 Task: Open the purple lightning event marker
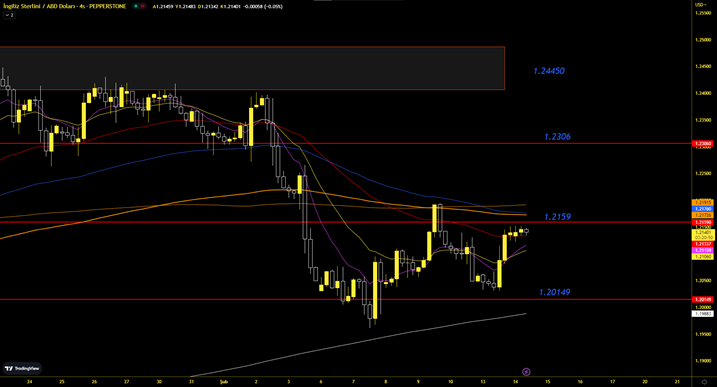[x=526, y=371]
